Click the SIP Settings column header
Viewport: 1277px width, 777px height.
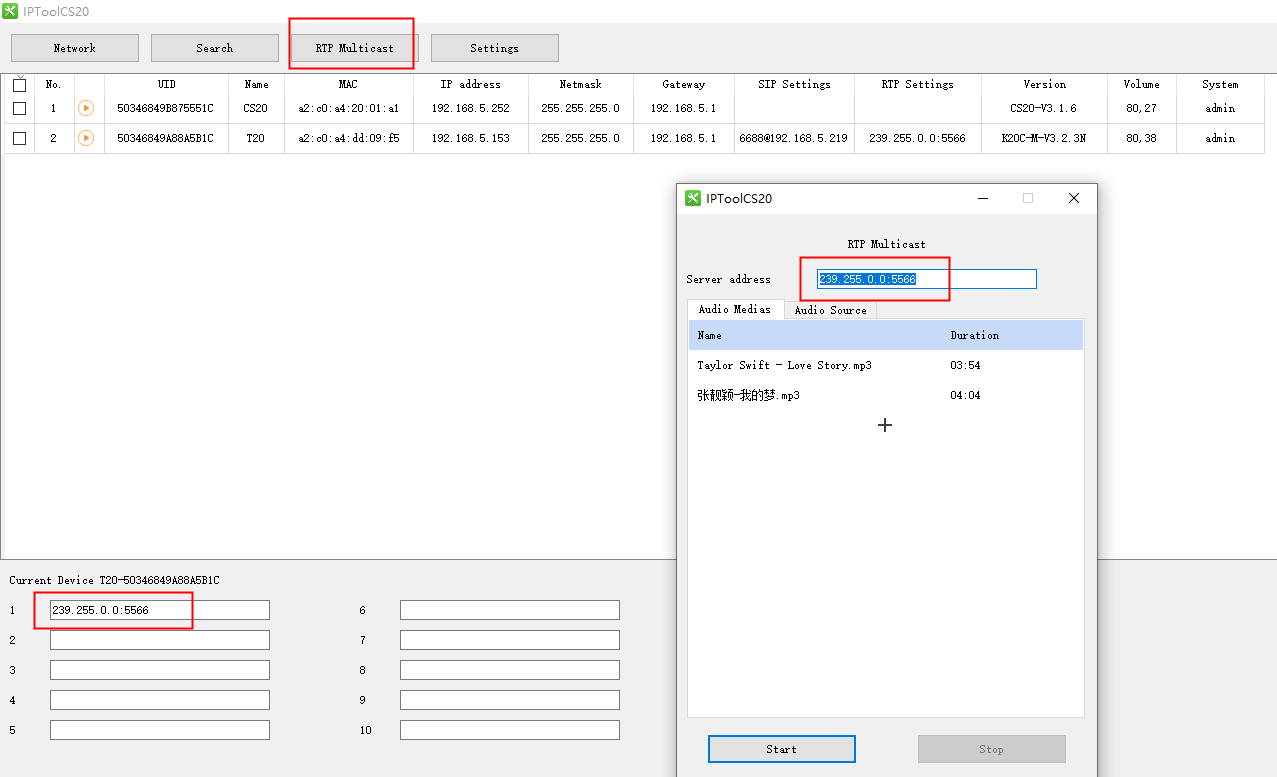tap(794, 85)
